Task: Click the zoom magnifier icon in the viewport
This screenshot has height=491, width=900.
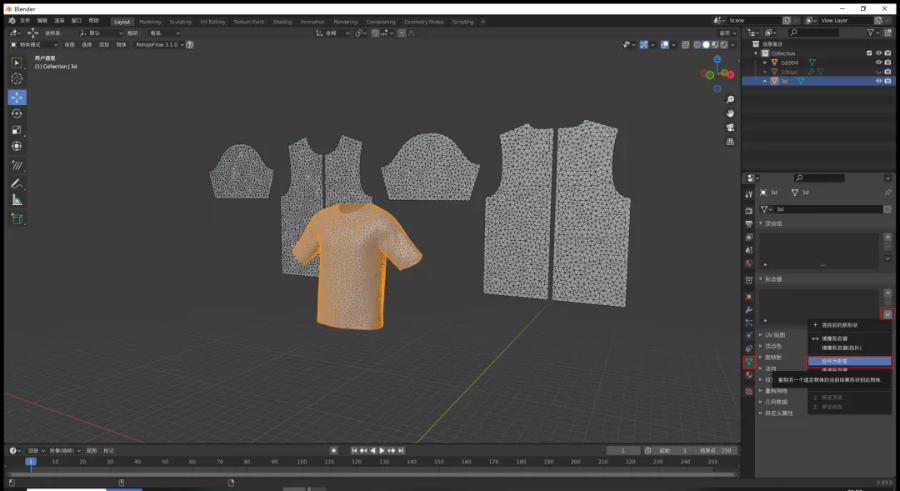Action: click(731, 99)
